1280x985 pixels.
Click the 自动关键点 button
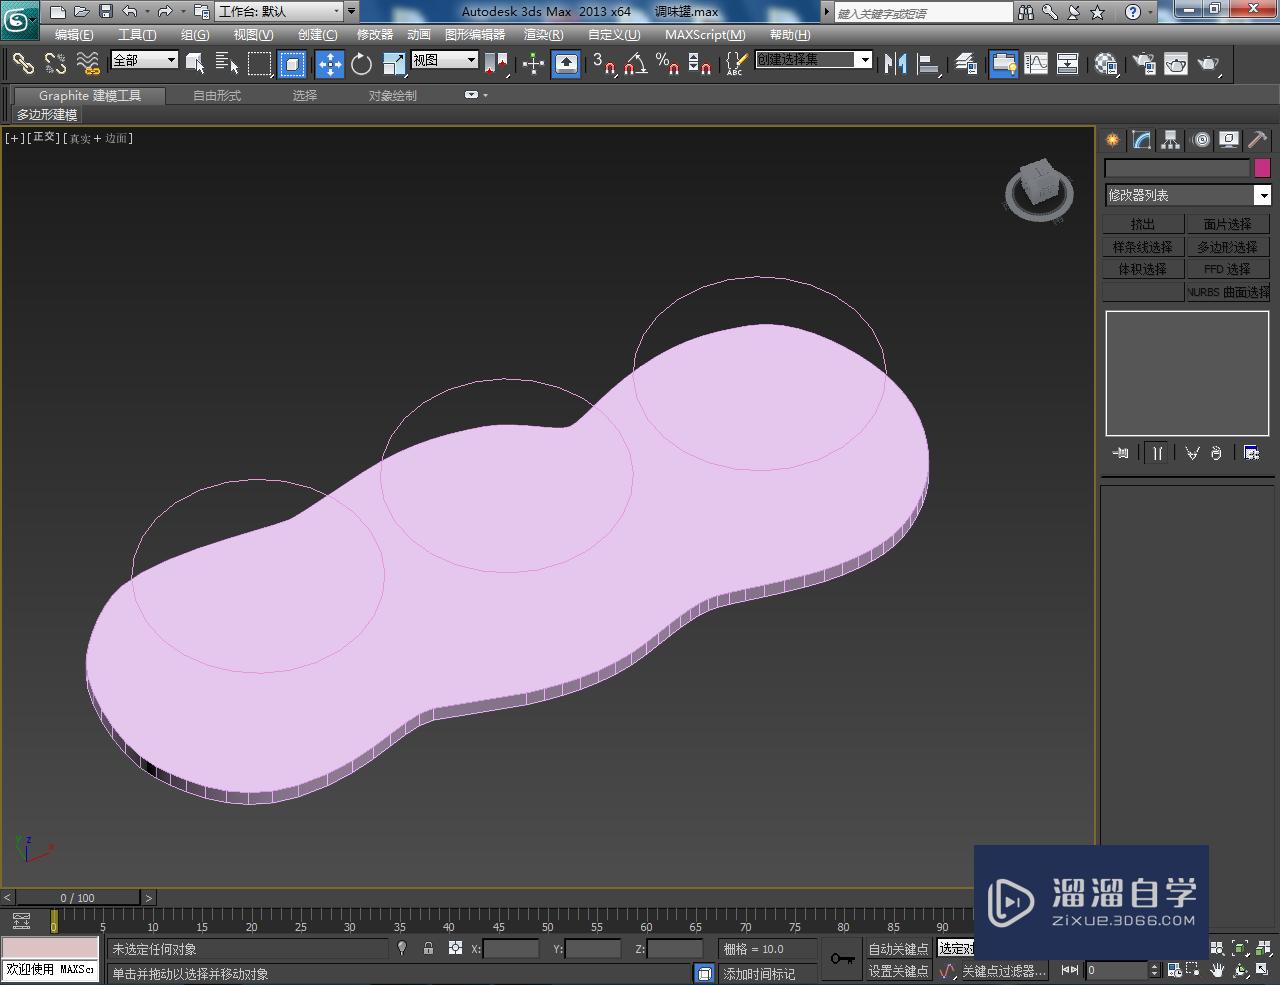pyautogui.click(x=897, y=949)
